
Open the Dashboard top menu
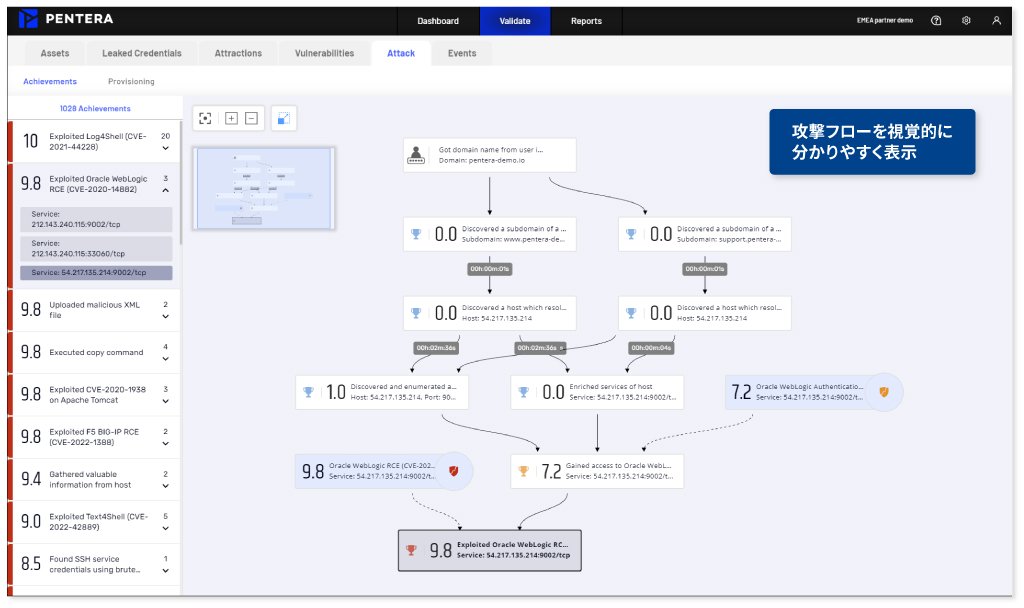(x=438, y=21)
